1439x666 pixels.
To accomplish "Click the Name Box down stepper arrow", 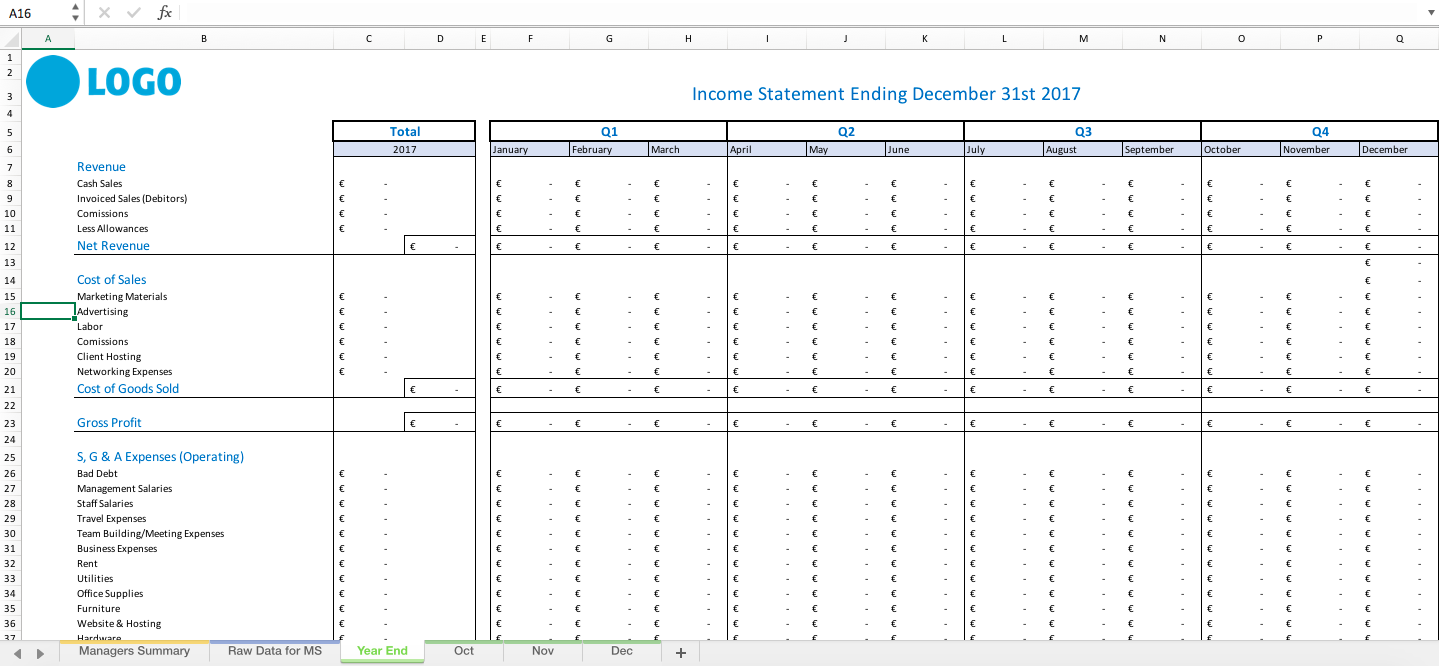I will coord(74,18).
